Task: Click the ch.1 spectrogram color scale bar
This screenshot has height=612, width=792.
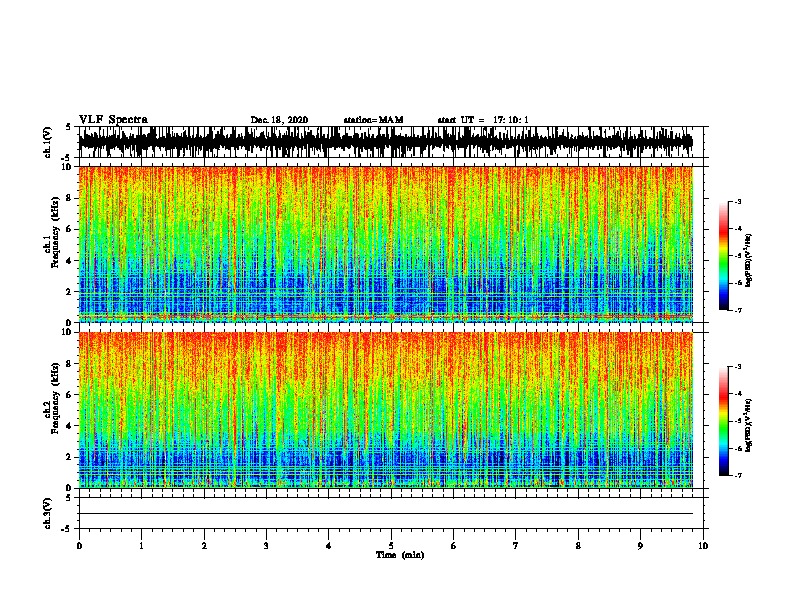Action: [723, 256]
